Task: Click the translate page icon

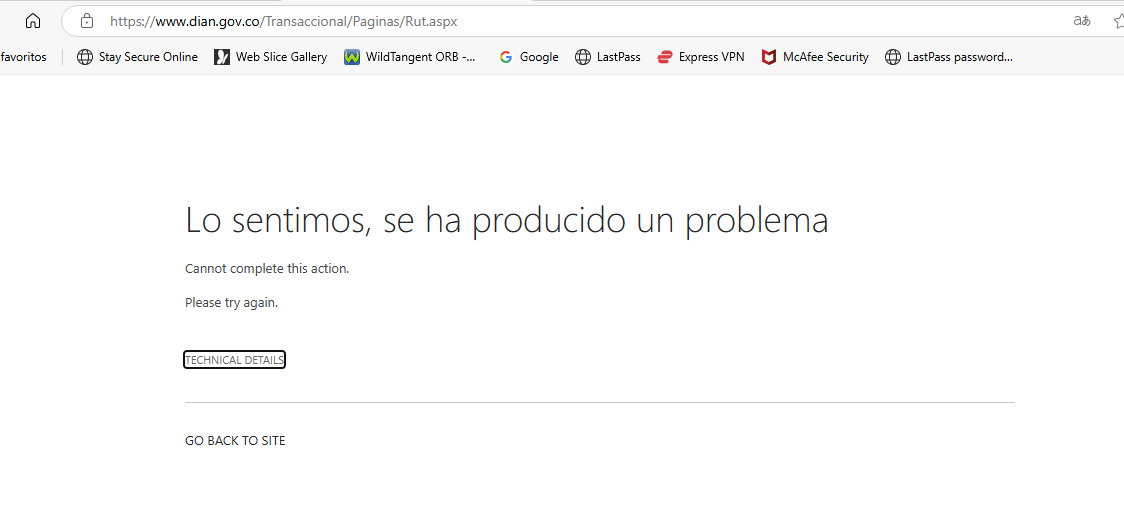Action: tap(1082, 21)
